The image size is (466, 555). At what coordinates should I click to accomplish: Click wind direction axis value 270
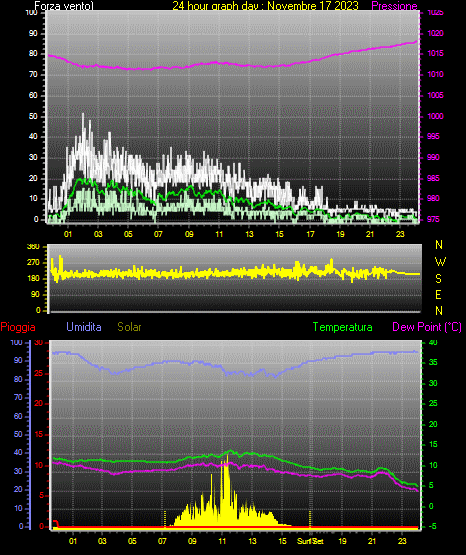(33, 263)
